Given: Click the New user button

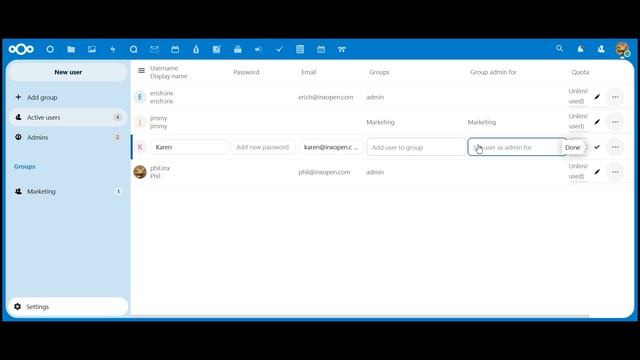Looking at the screenshot, I should 68,72.
